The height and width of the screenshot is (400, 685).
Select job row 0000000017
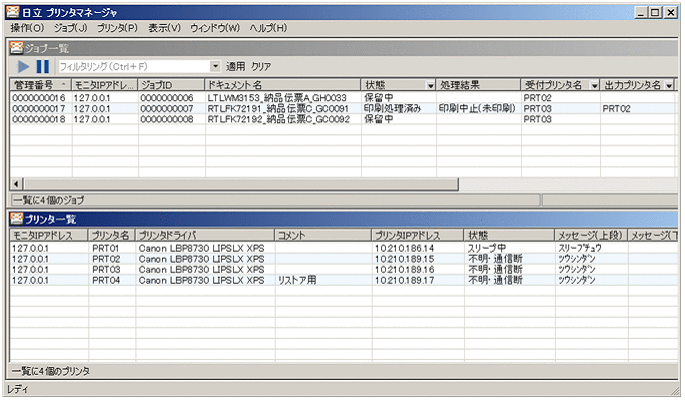(x=342, y=108)
